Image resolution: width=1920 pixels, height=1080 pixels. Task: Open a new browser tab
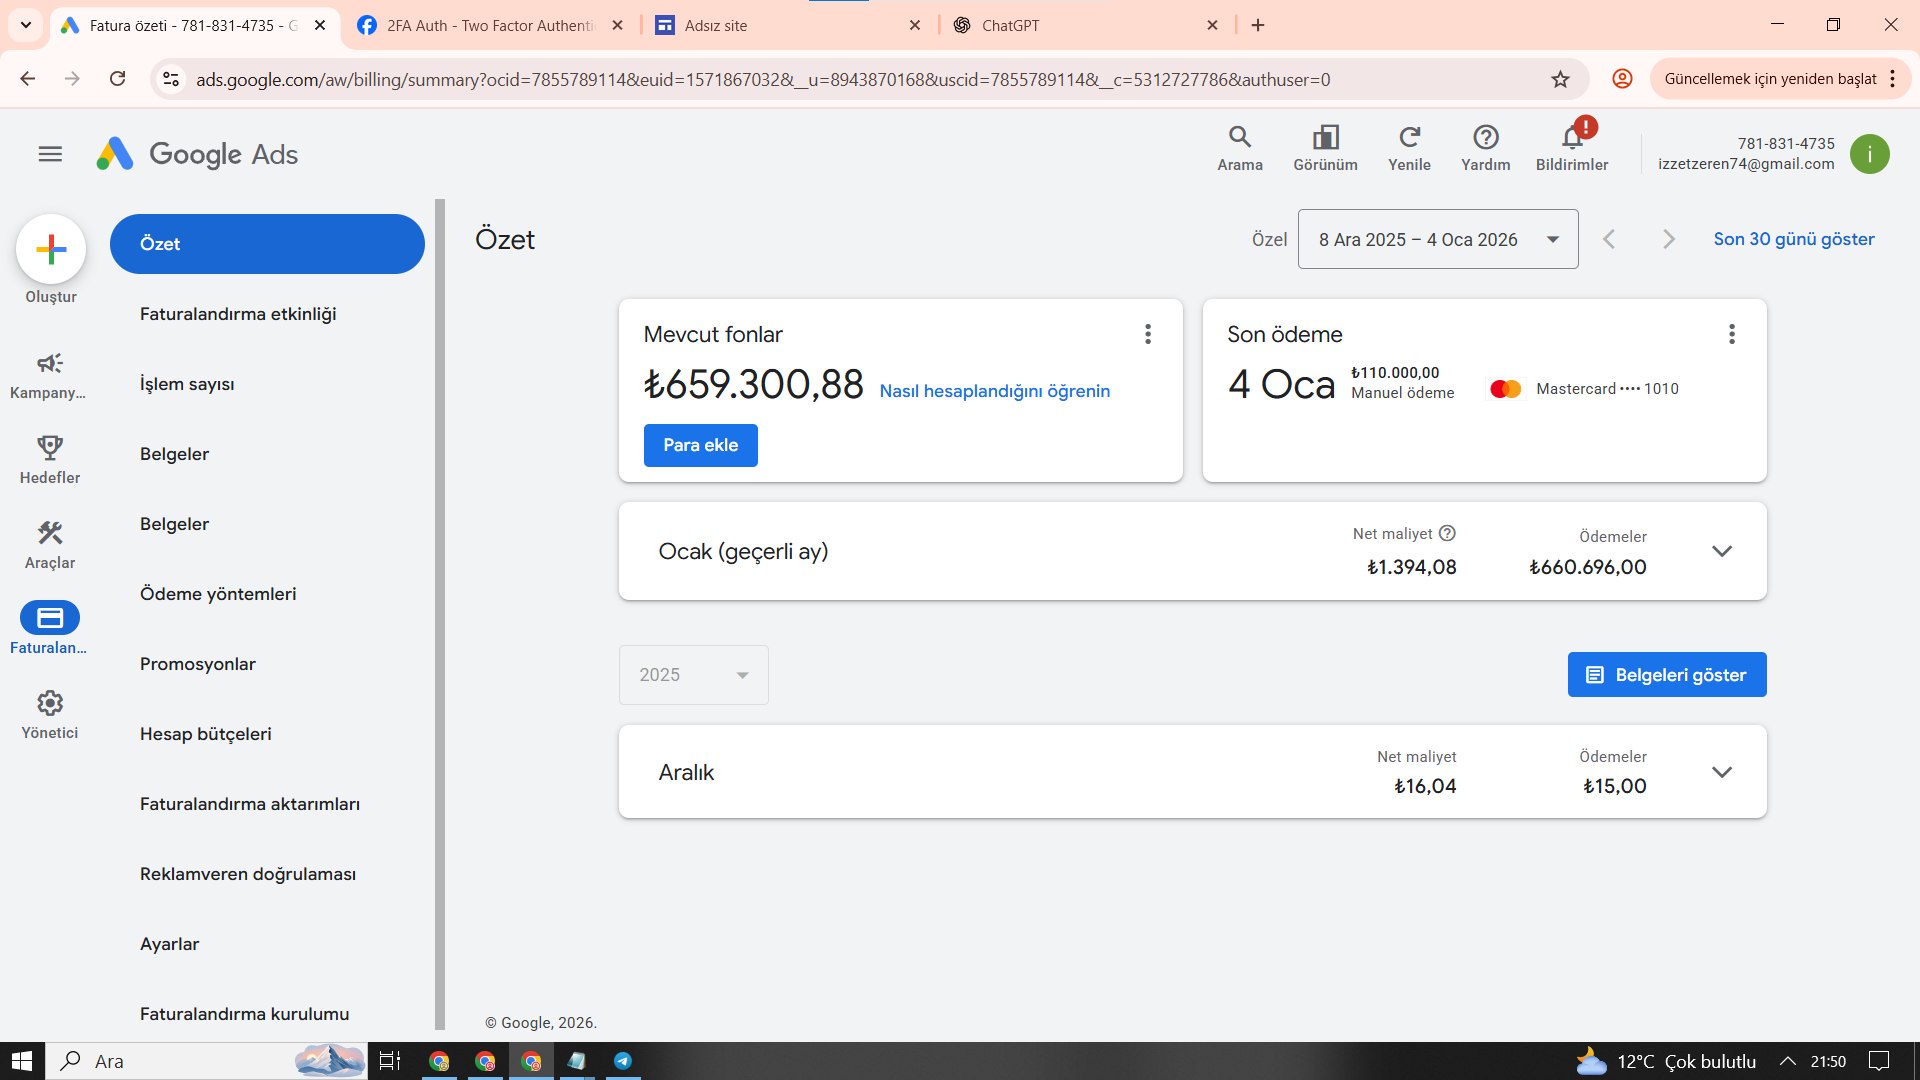(1258, 25)
